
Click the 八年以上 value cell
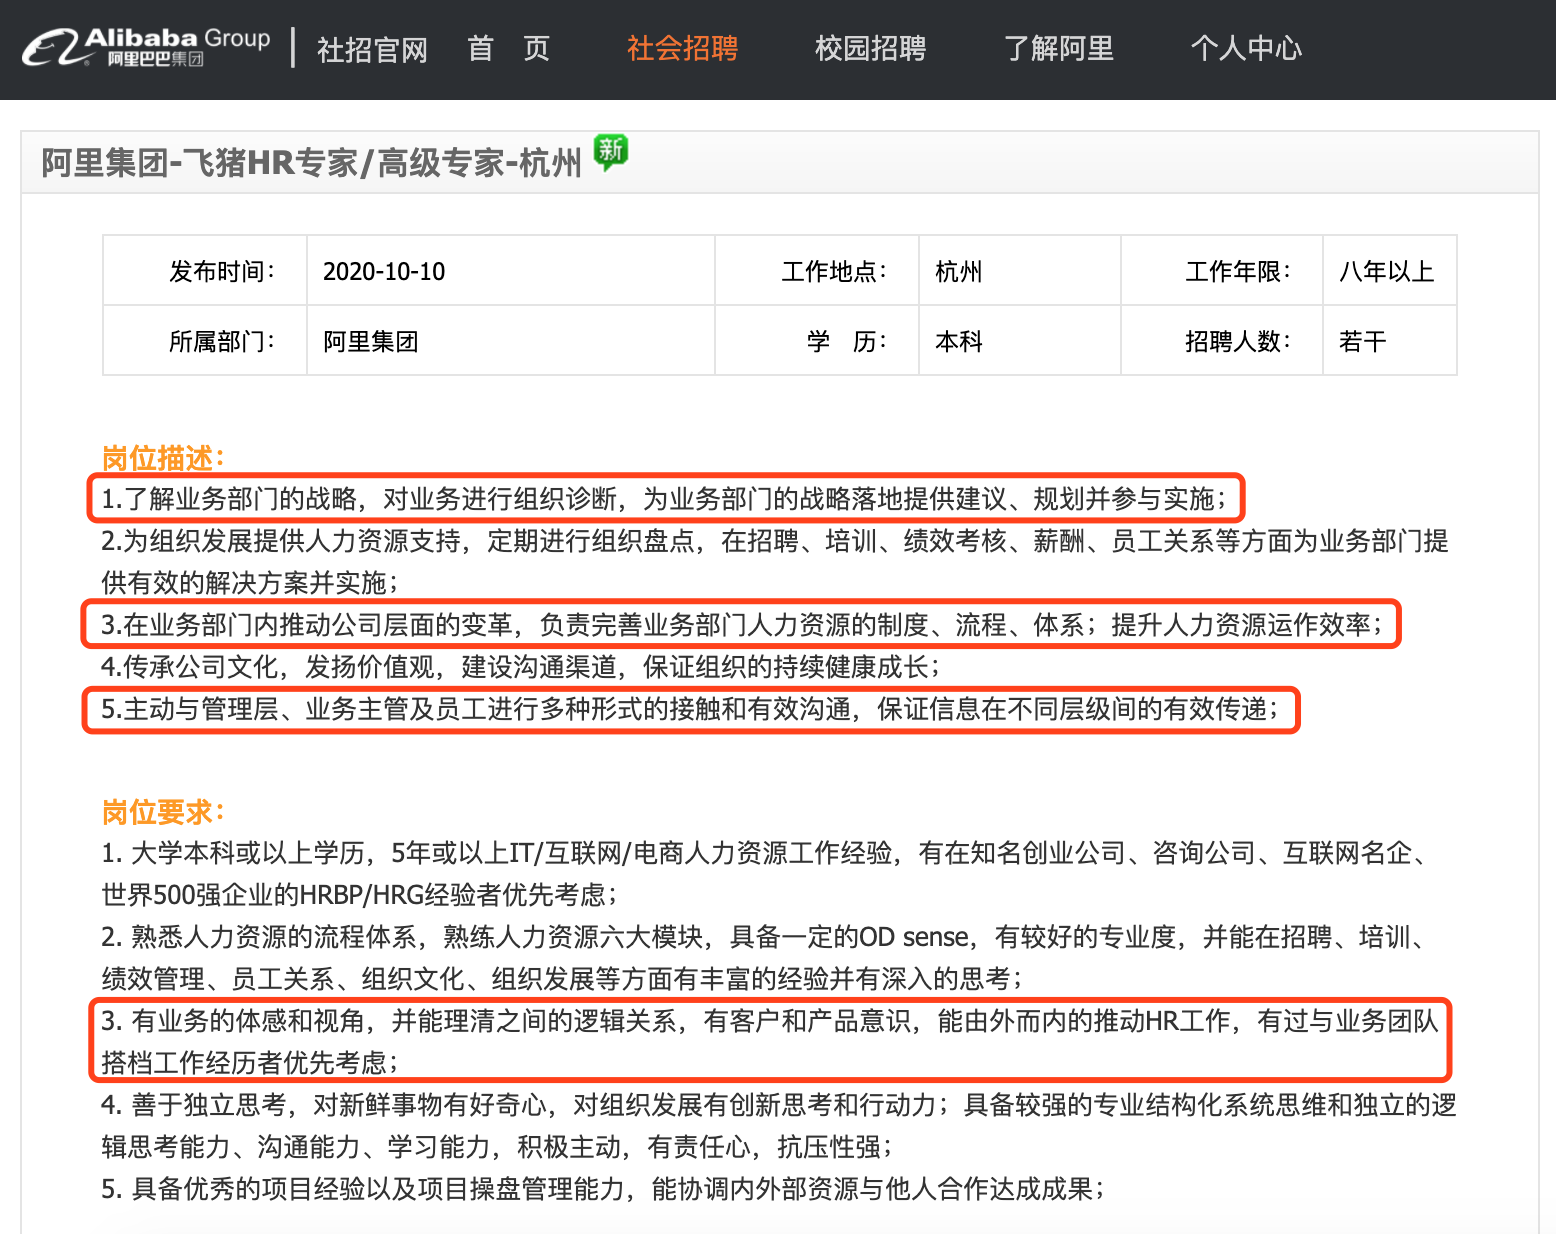pos(1390,271)
